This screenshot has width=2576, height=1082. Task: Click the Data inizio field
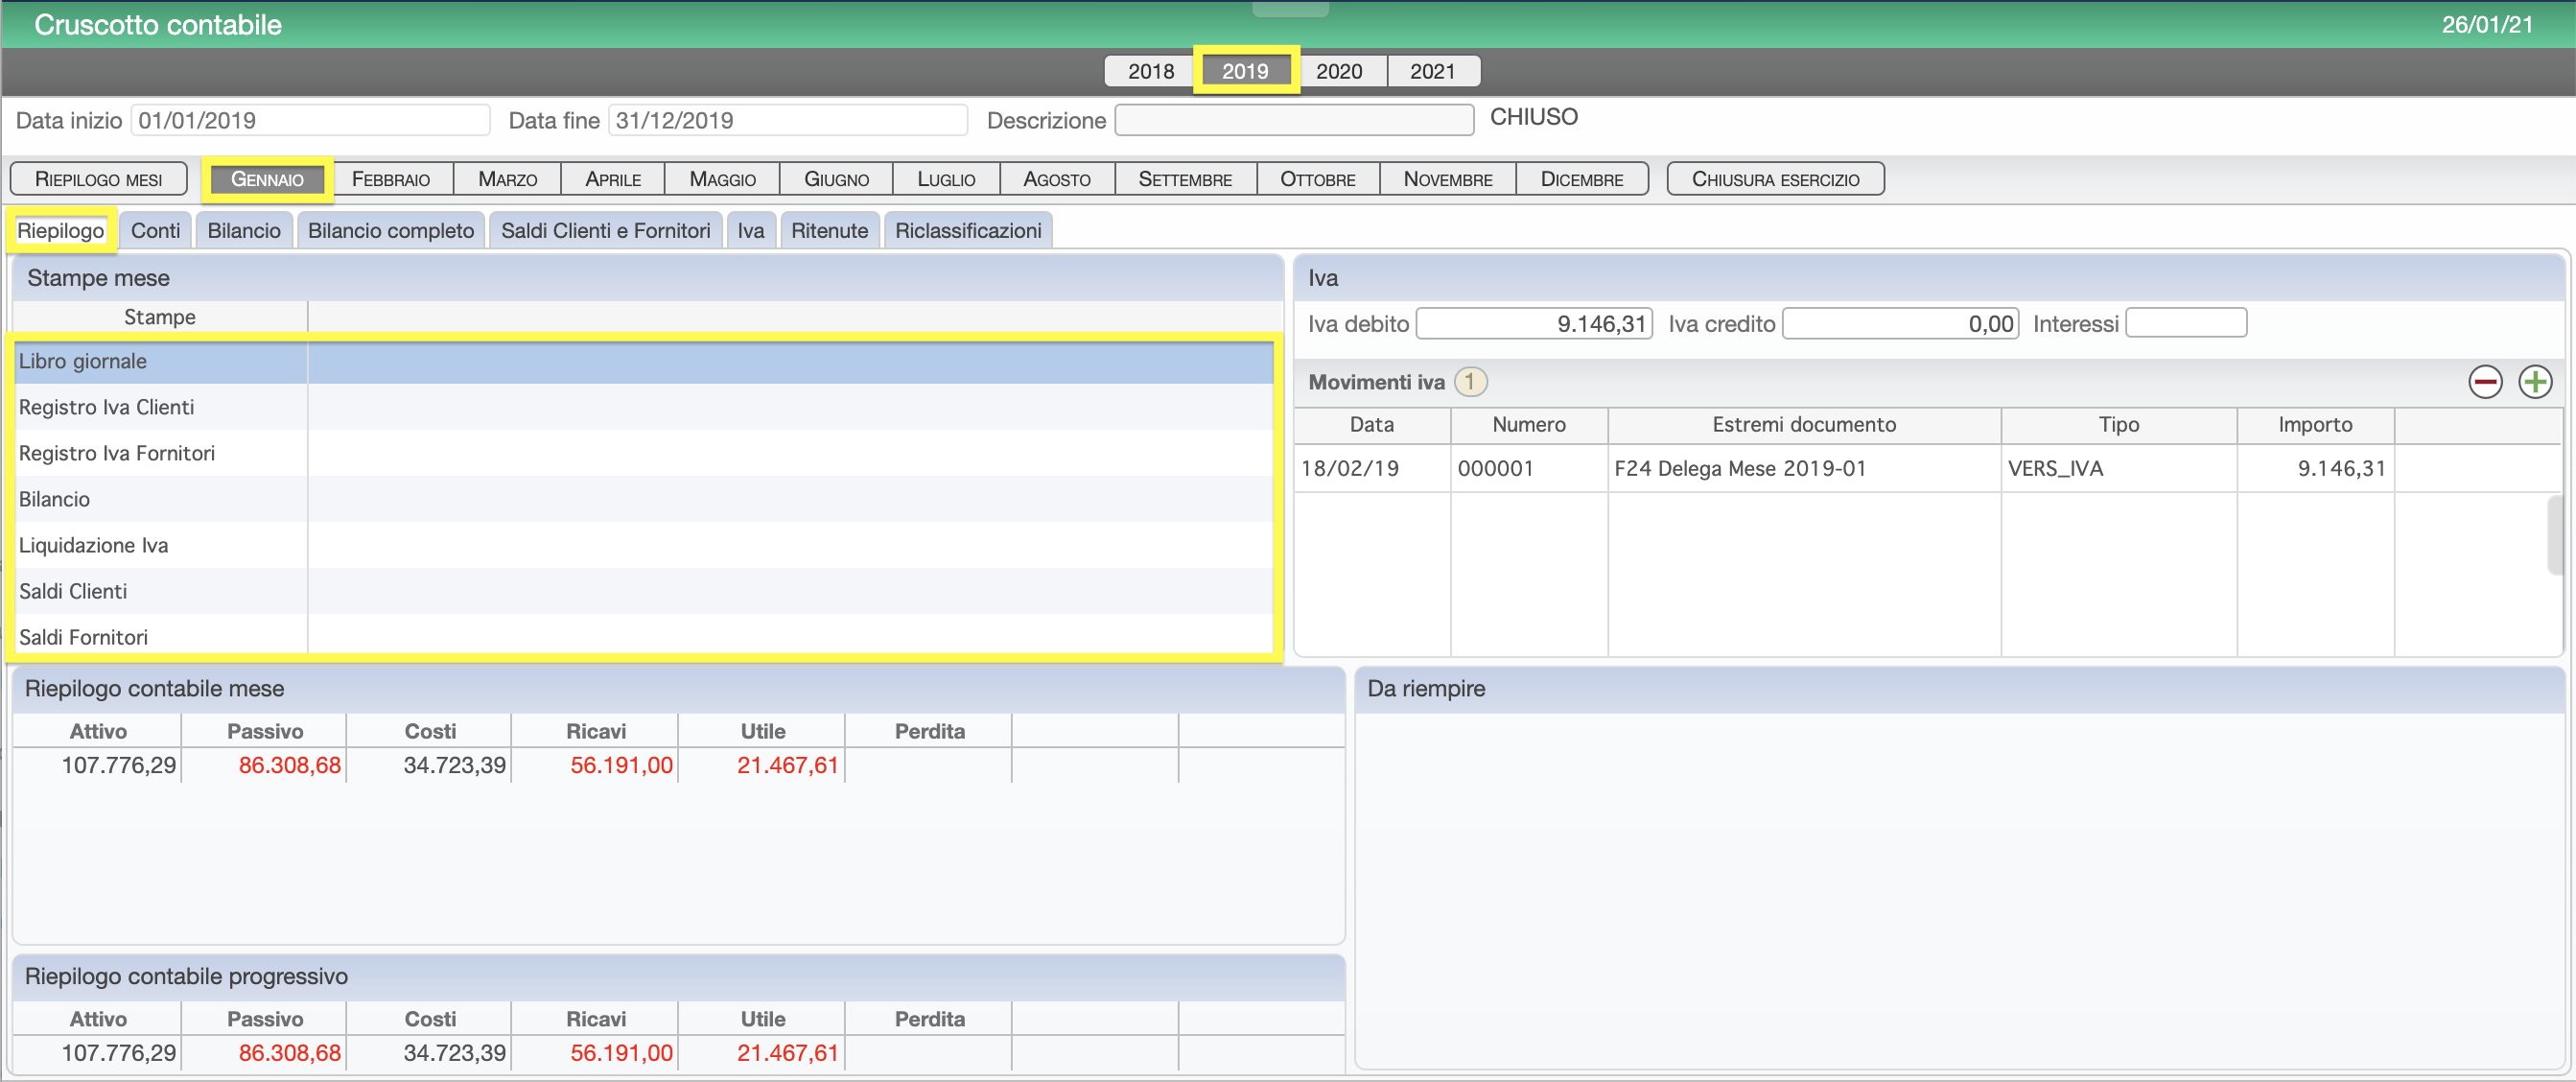click(310, 121)
